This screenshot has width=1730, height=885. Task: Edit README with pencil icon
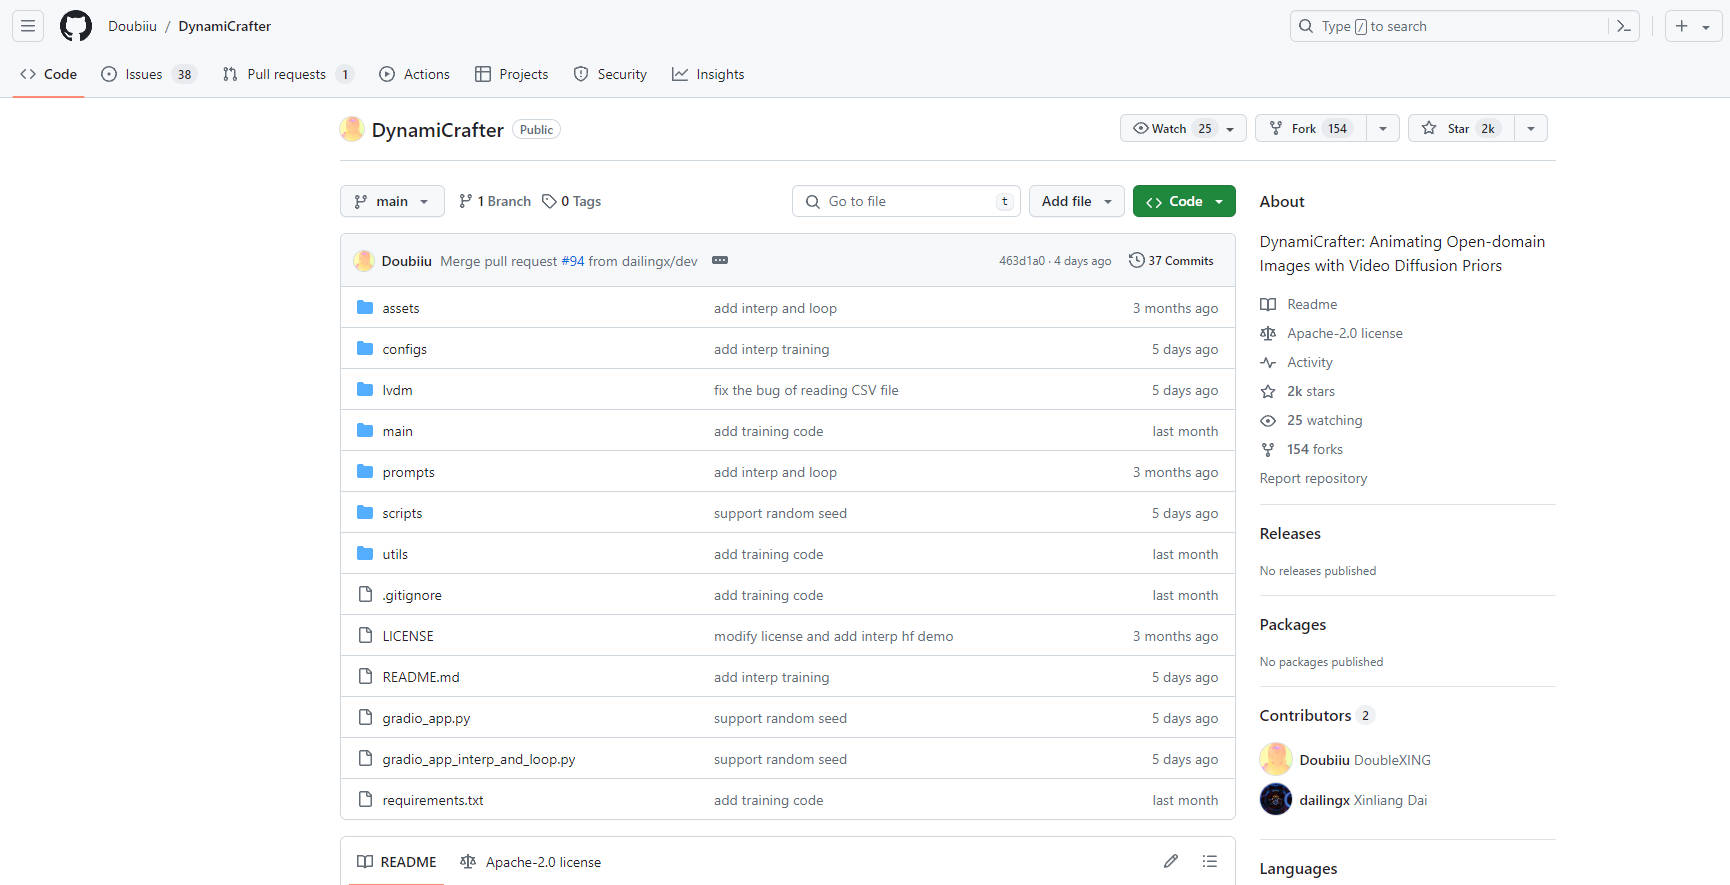1171,861
